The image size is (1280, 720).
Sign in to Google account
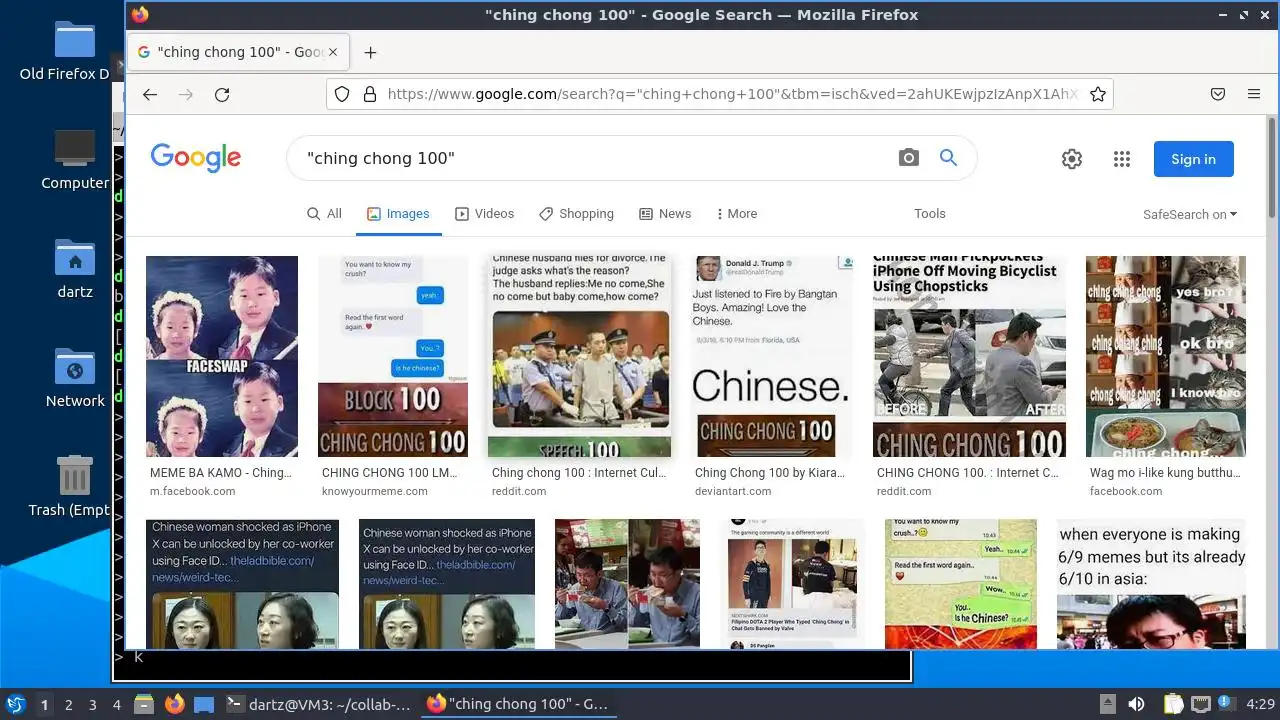pyautogui.click(x=1194, y=159)
